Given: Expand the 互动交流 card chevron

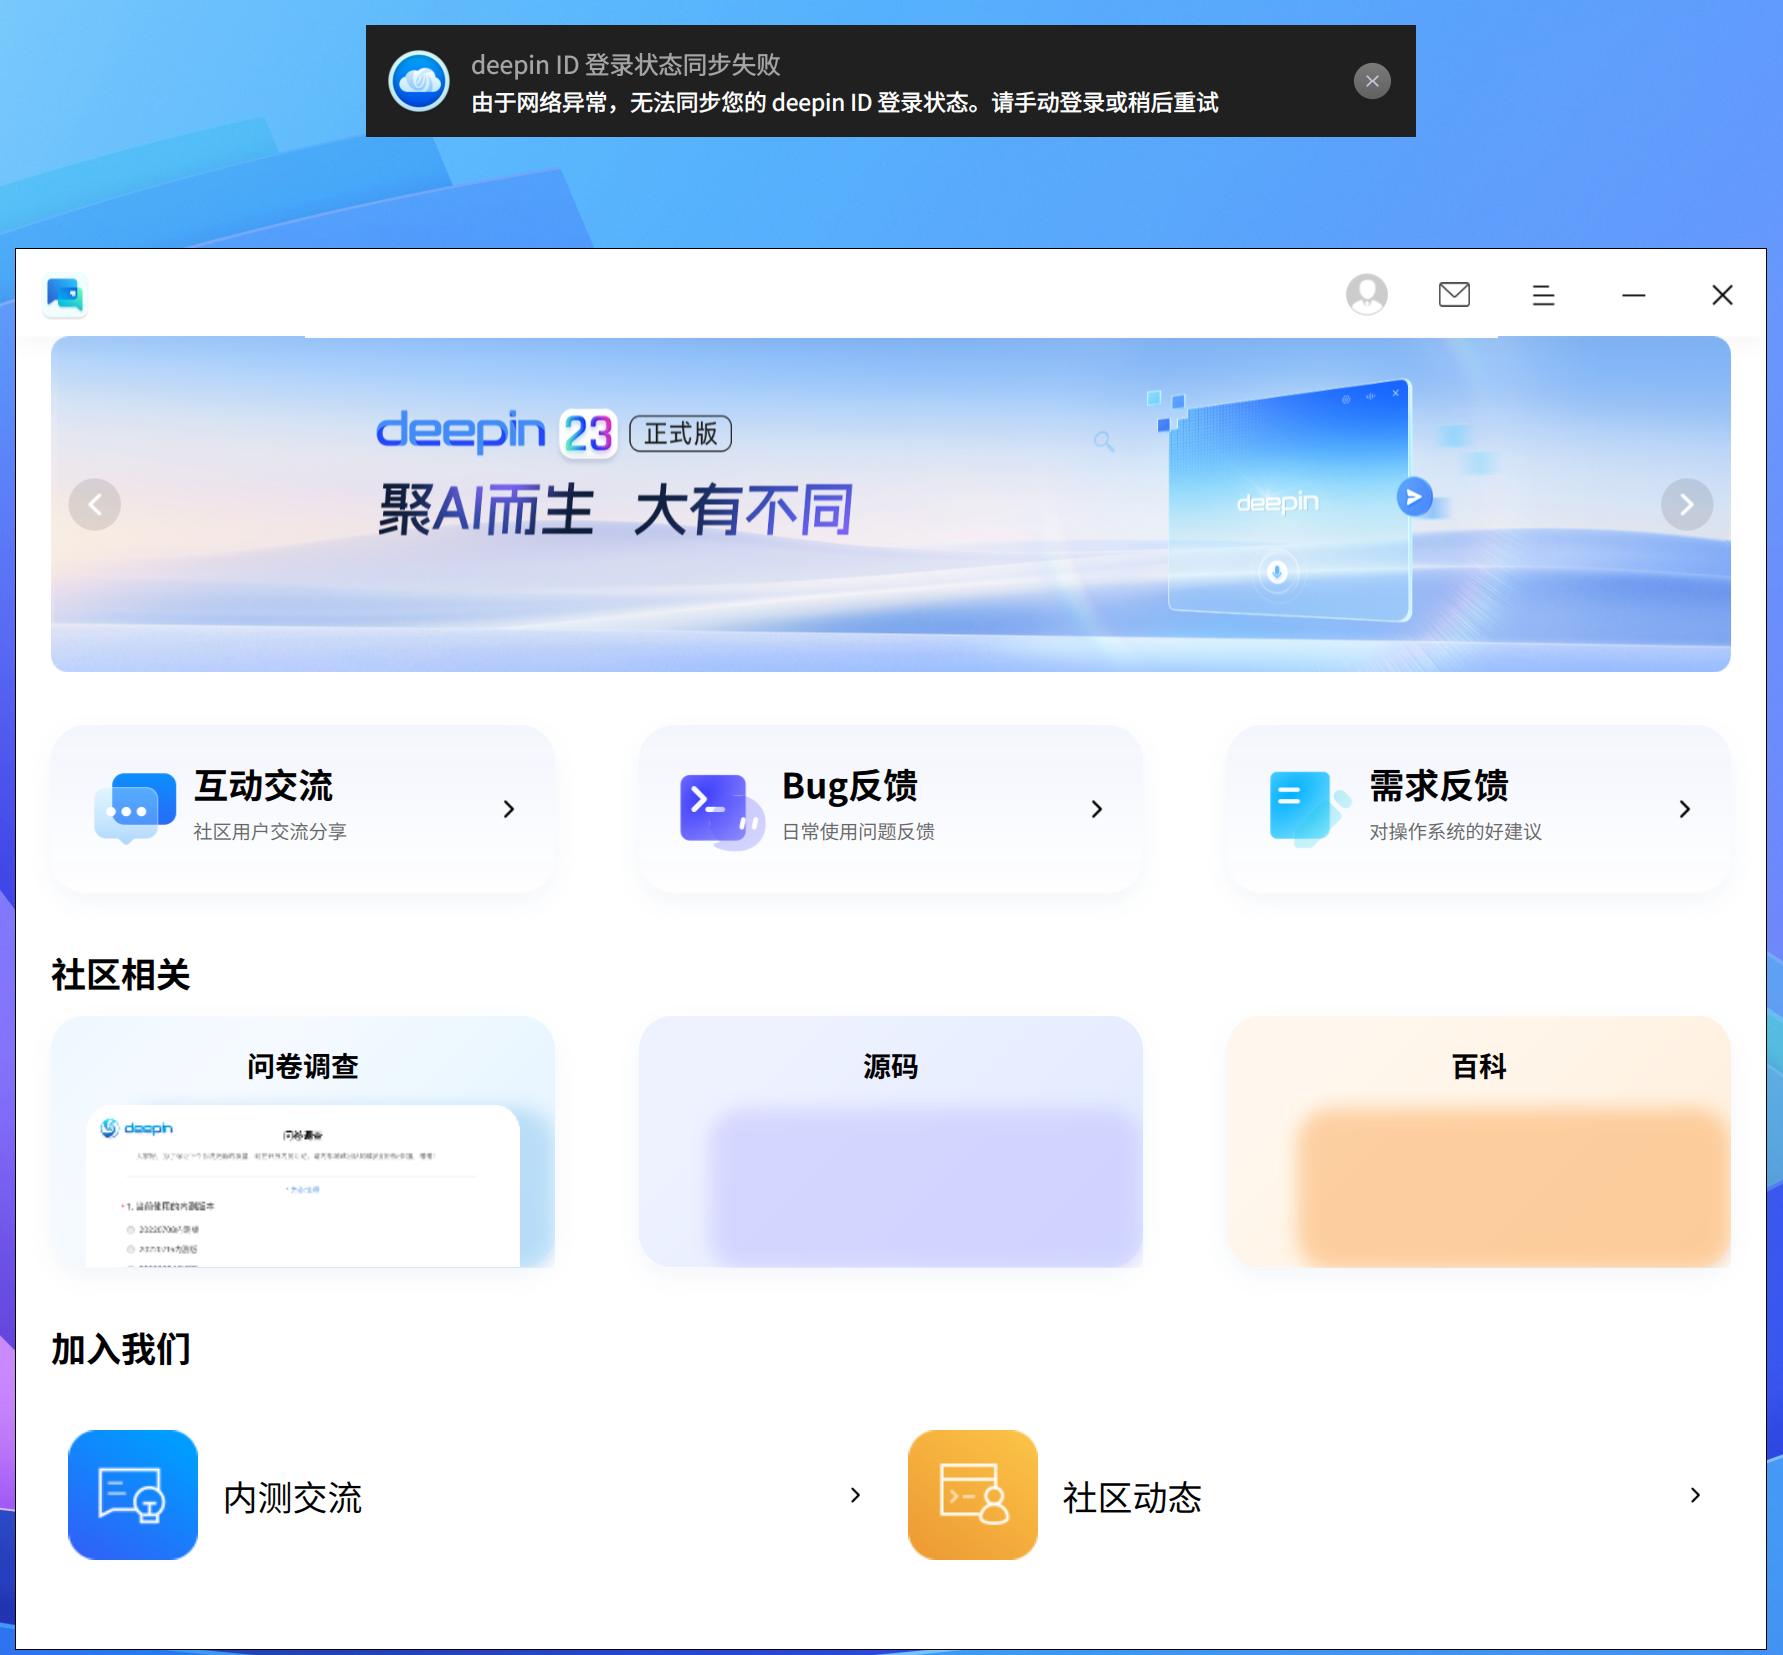Looking at the screenshot, I should (509, 809).
